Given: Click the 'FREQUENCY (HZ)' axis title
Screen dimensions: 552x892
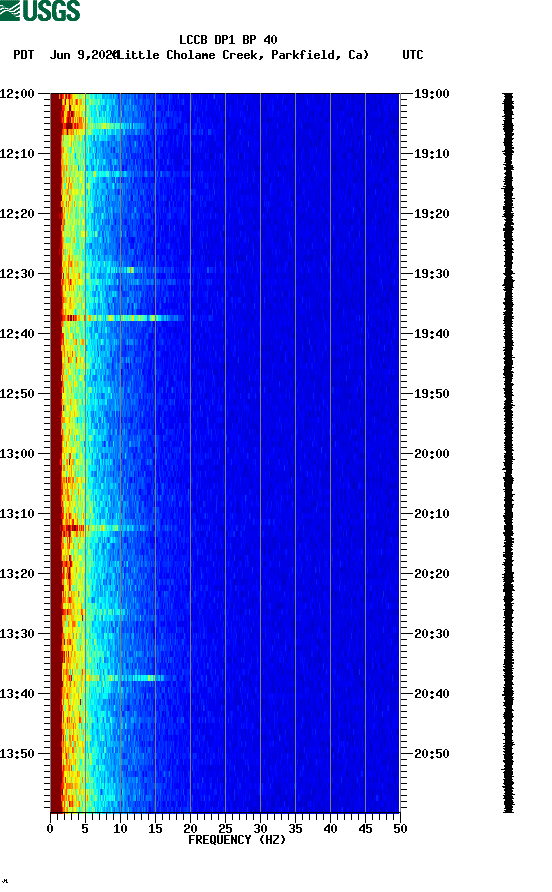Looking at the screenshot, I should tap(237, 840).
